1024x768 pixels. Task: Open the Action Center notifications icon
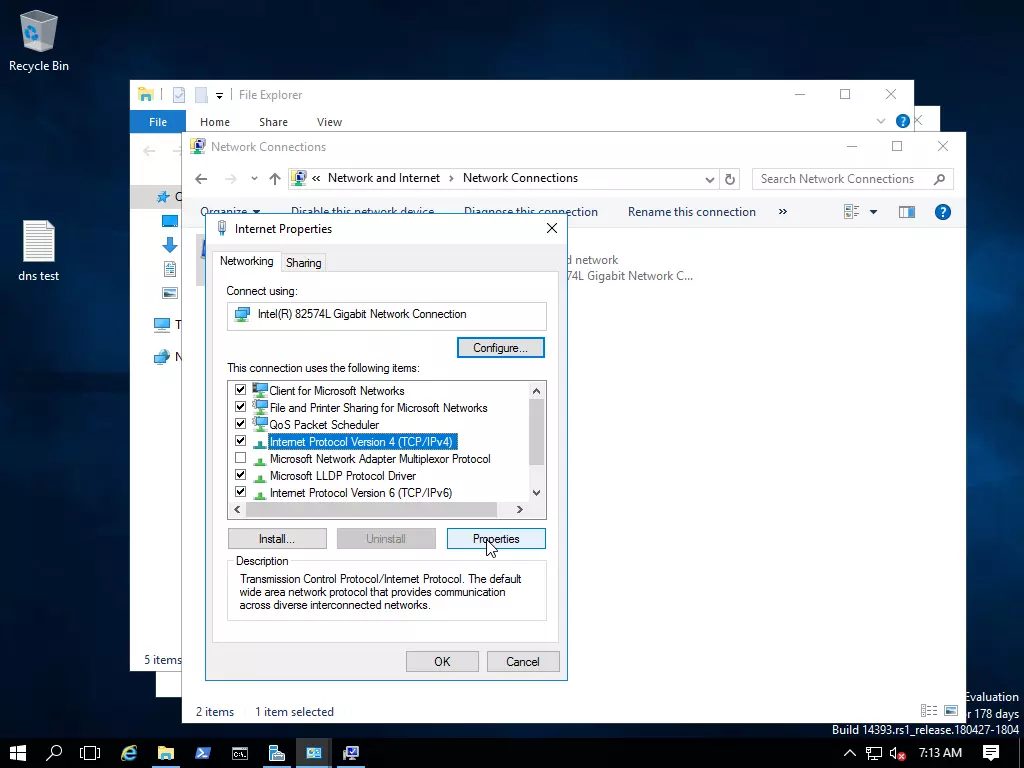[991, 753]
